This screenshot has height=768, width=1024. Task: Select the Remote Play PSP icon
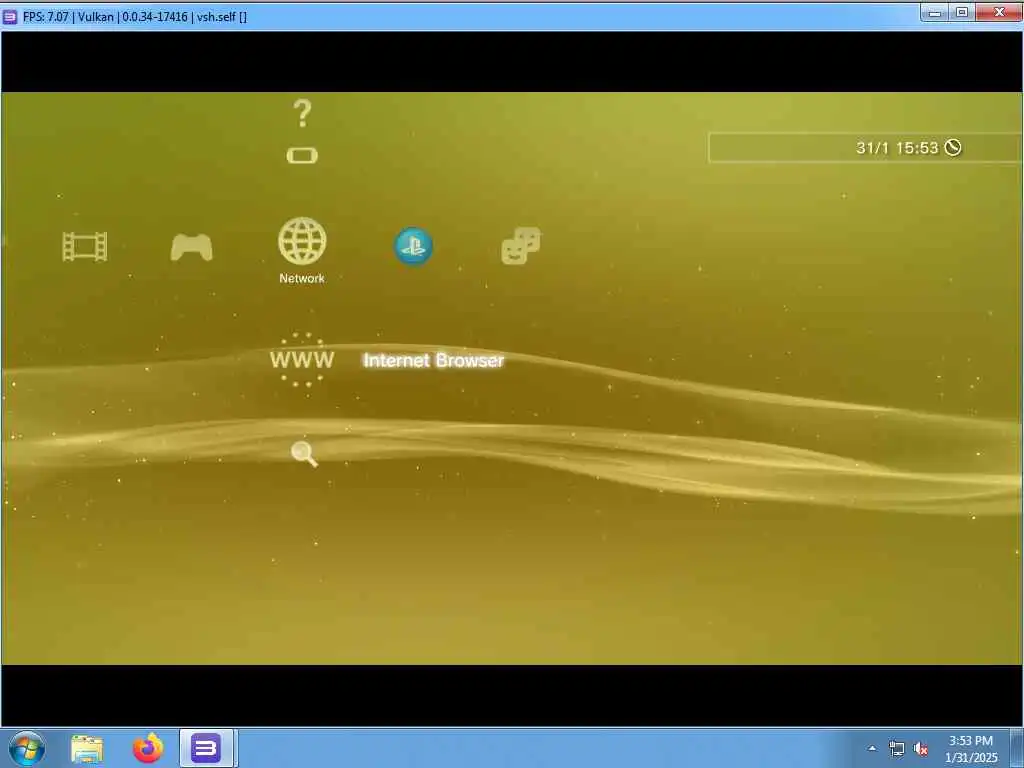302,155
